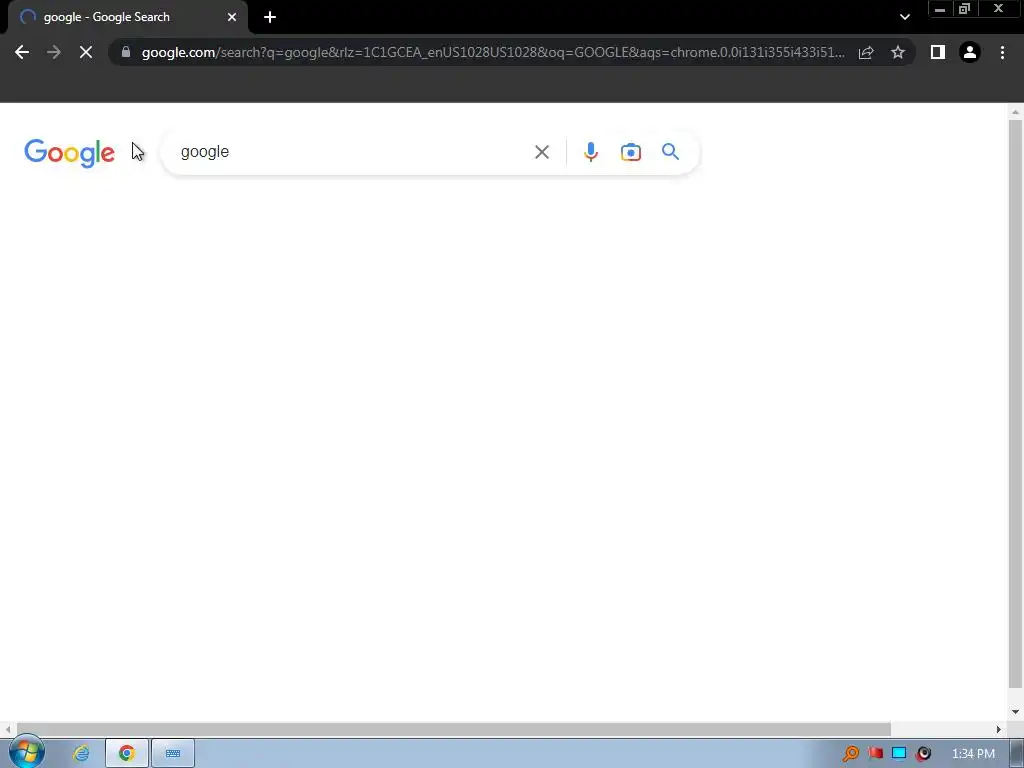The image size is (1024, 768).
Task: Focus the Google search input field
Action: [353, 152]
